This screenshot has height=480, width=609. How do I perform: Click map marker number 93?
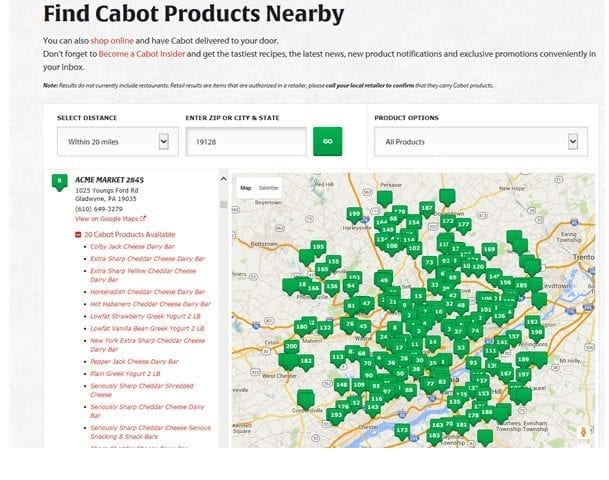[473, 364]
